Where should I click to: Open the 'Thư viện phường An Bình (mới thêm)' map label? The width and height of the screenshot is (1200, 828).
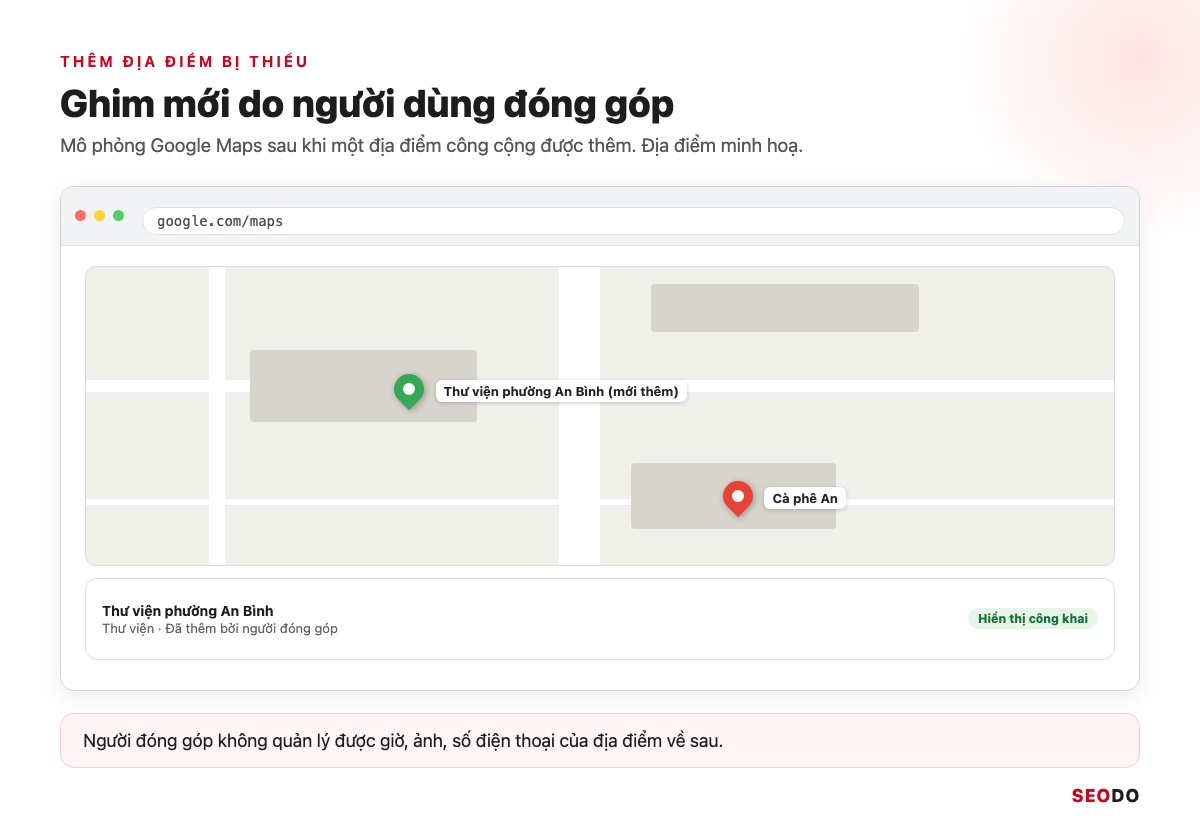pos(561,392)
